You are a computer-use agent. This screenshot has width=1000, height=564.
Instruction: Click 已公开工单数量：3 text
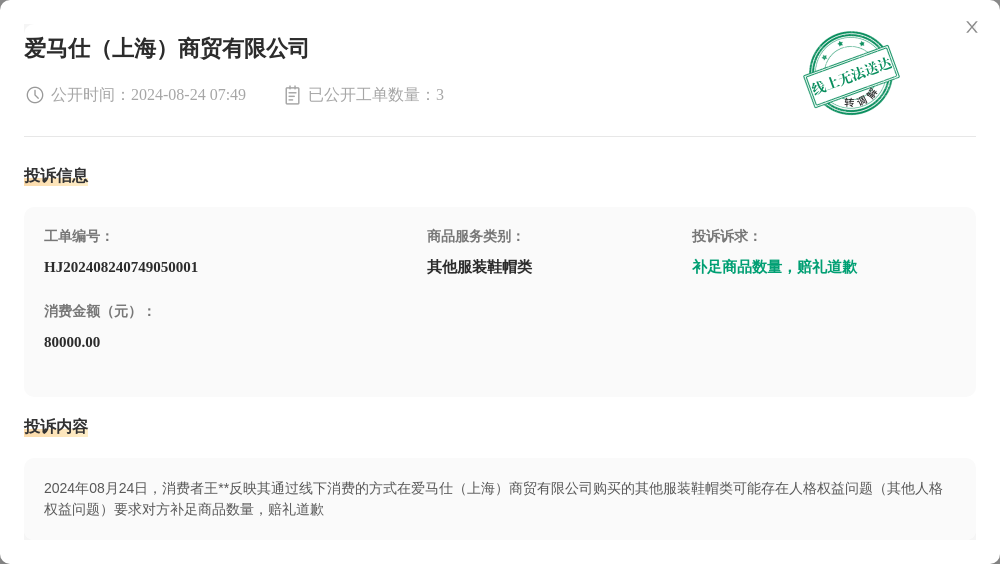pos(376,95)
